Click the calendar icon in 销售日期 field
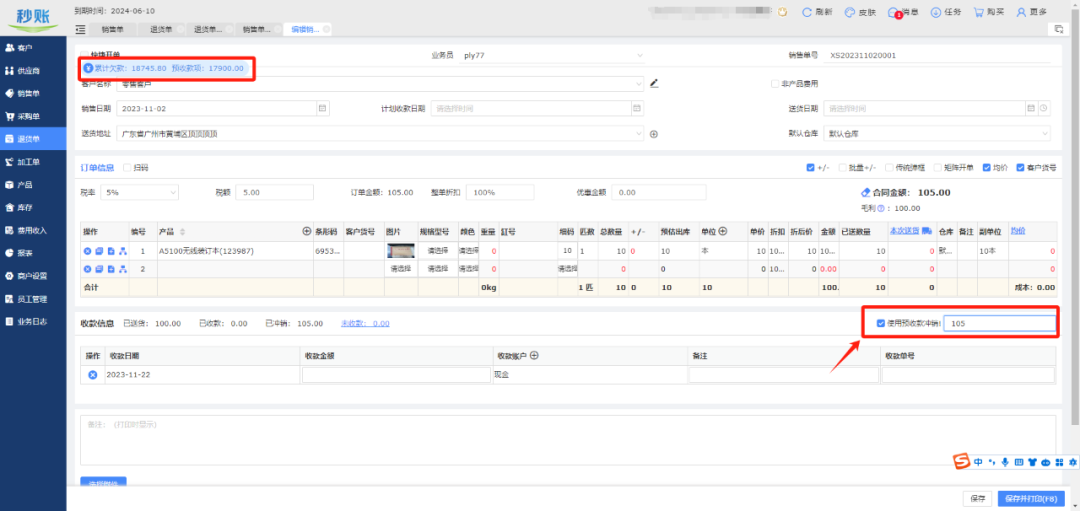Viewport: 1080px width, 511px height. tap(322, 108)
